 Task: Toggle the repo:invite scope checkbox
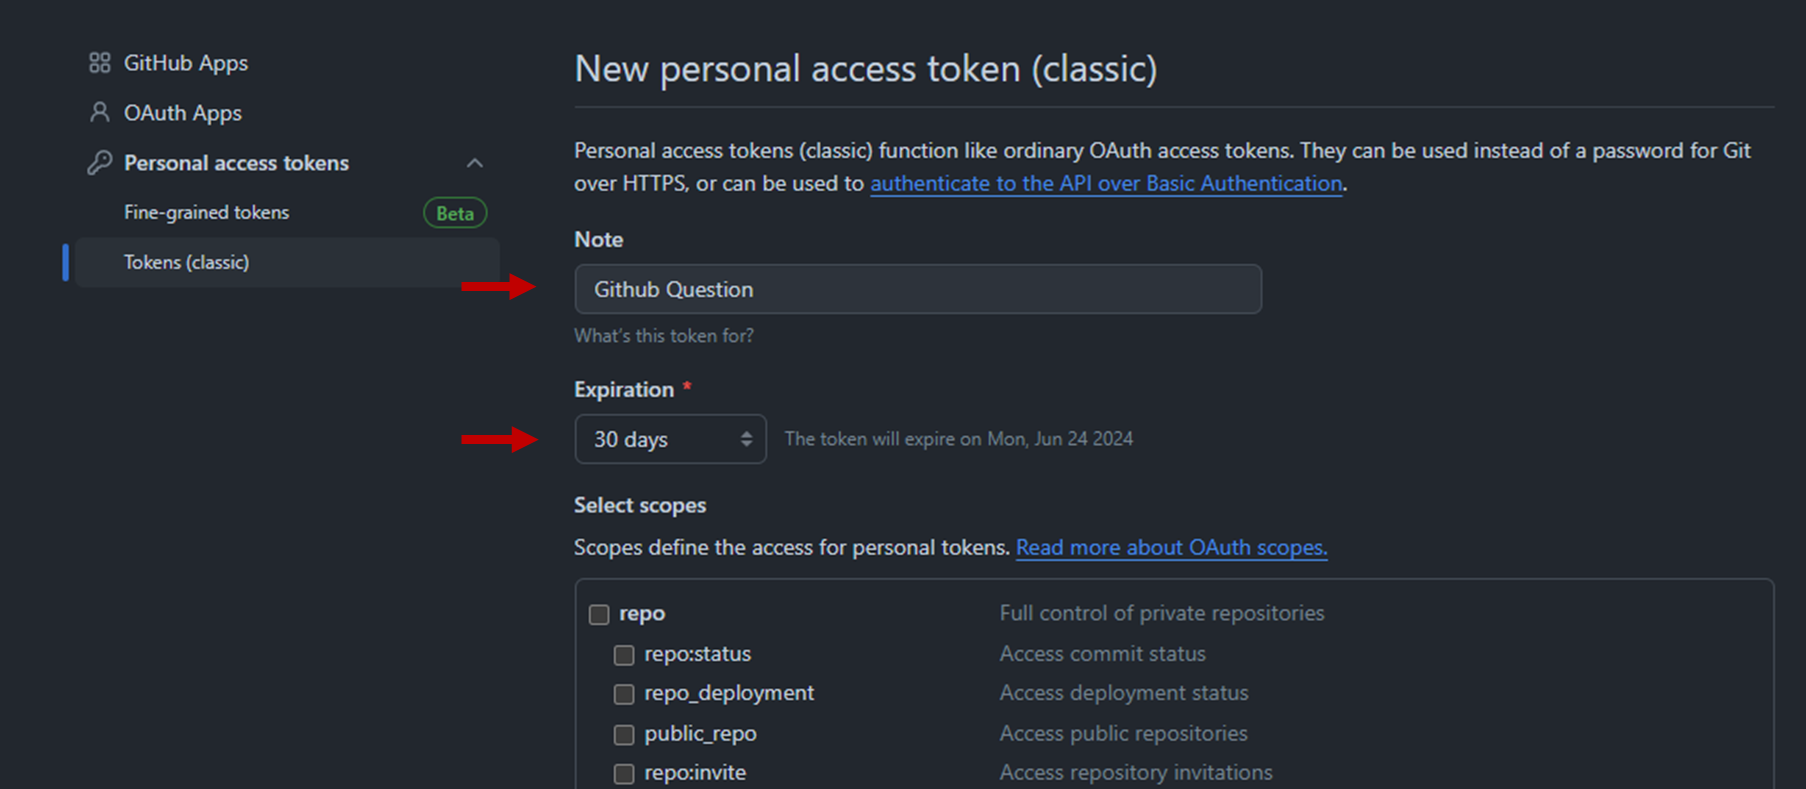click(x=624, y=774)
